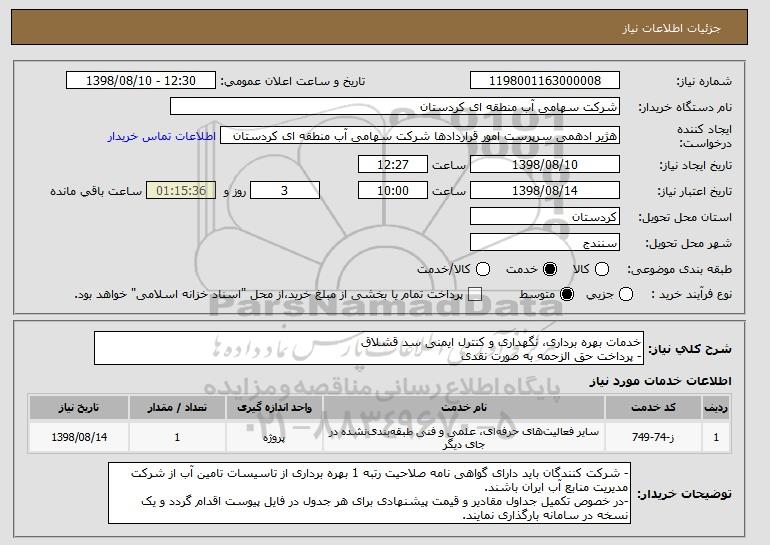The height and width of the screenshot is (545, 770).
Task: Click the request creator name field
Action: coord(420,136)
